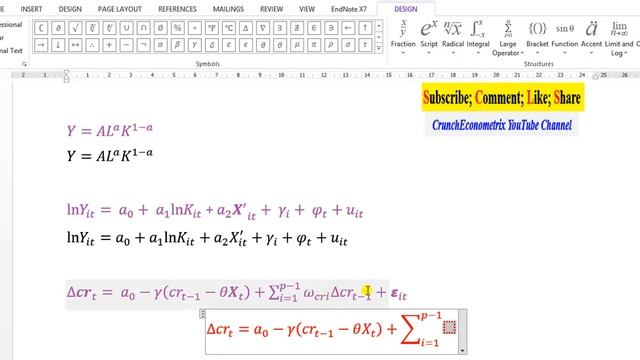
Task: Insert the percent symbol
Action: pos(178,28)
